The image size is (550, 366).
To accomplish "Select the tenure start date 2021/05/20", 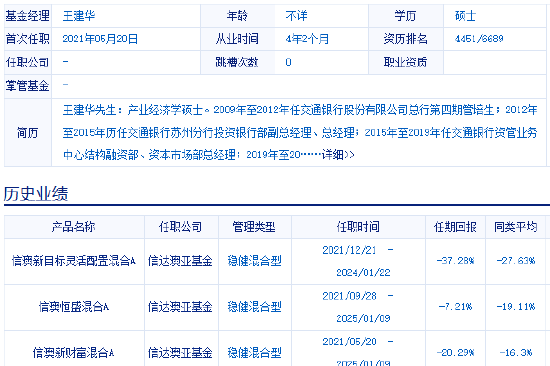I will pyautogui.click(x=349, y=342).
